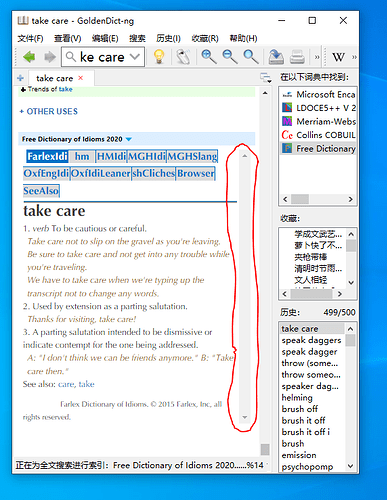Go forward with the gray right arrow
Image resolution: width=387 pixels, height=500 pixels.
[x=50, y=57]
